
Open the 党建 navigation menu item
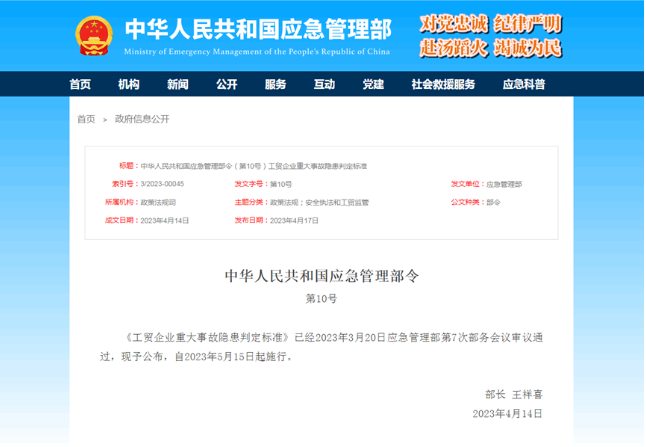click(x=373, y=84)
